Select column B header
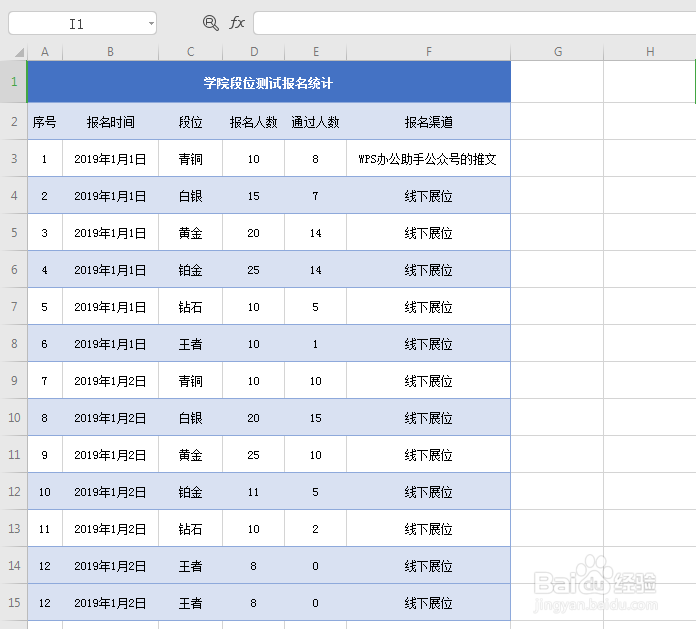 [x=111, y=52]
